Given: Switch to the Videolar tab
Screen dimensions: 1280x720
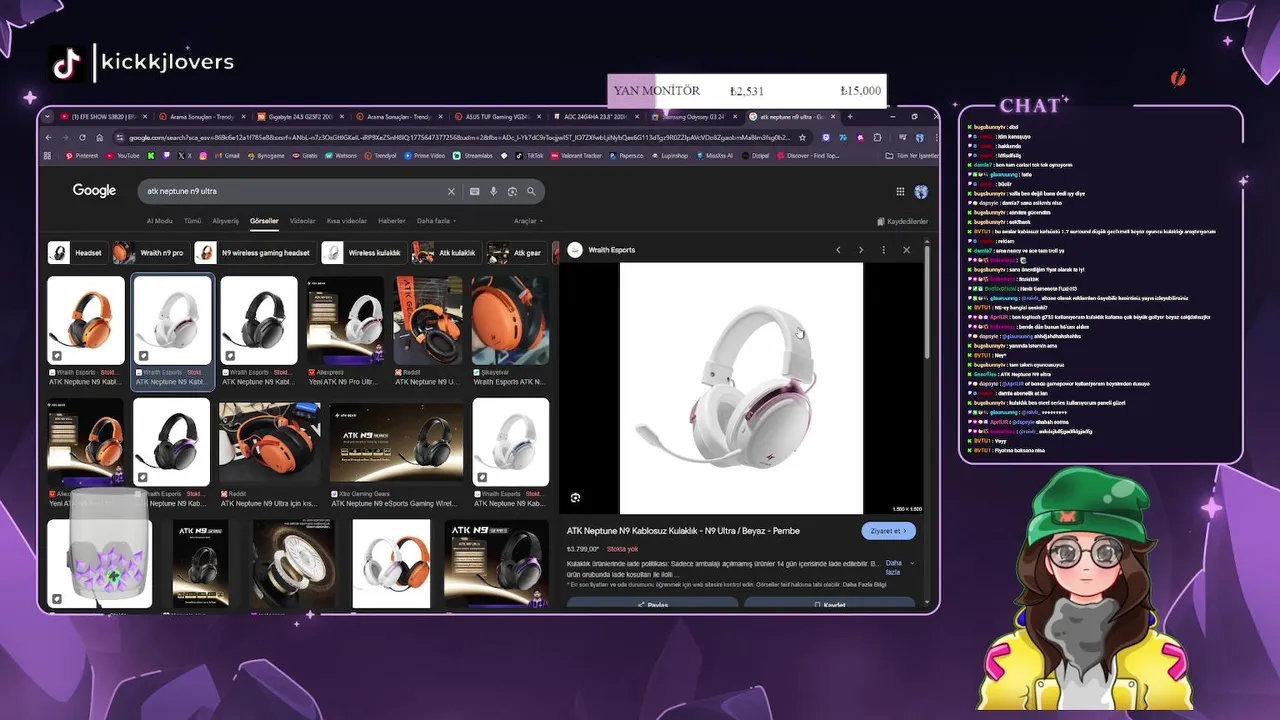Looking at the screenshot, I should click(x=302, y=221).
